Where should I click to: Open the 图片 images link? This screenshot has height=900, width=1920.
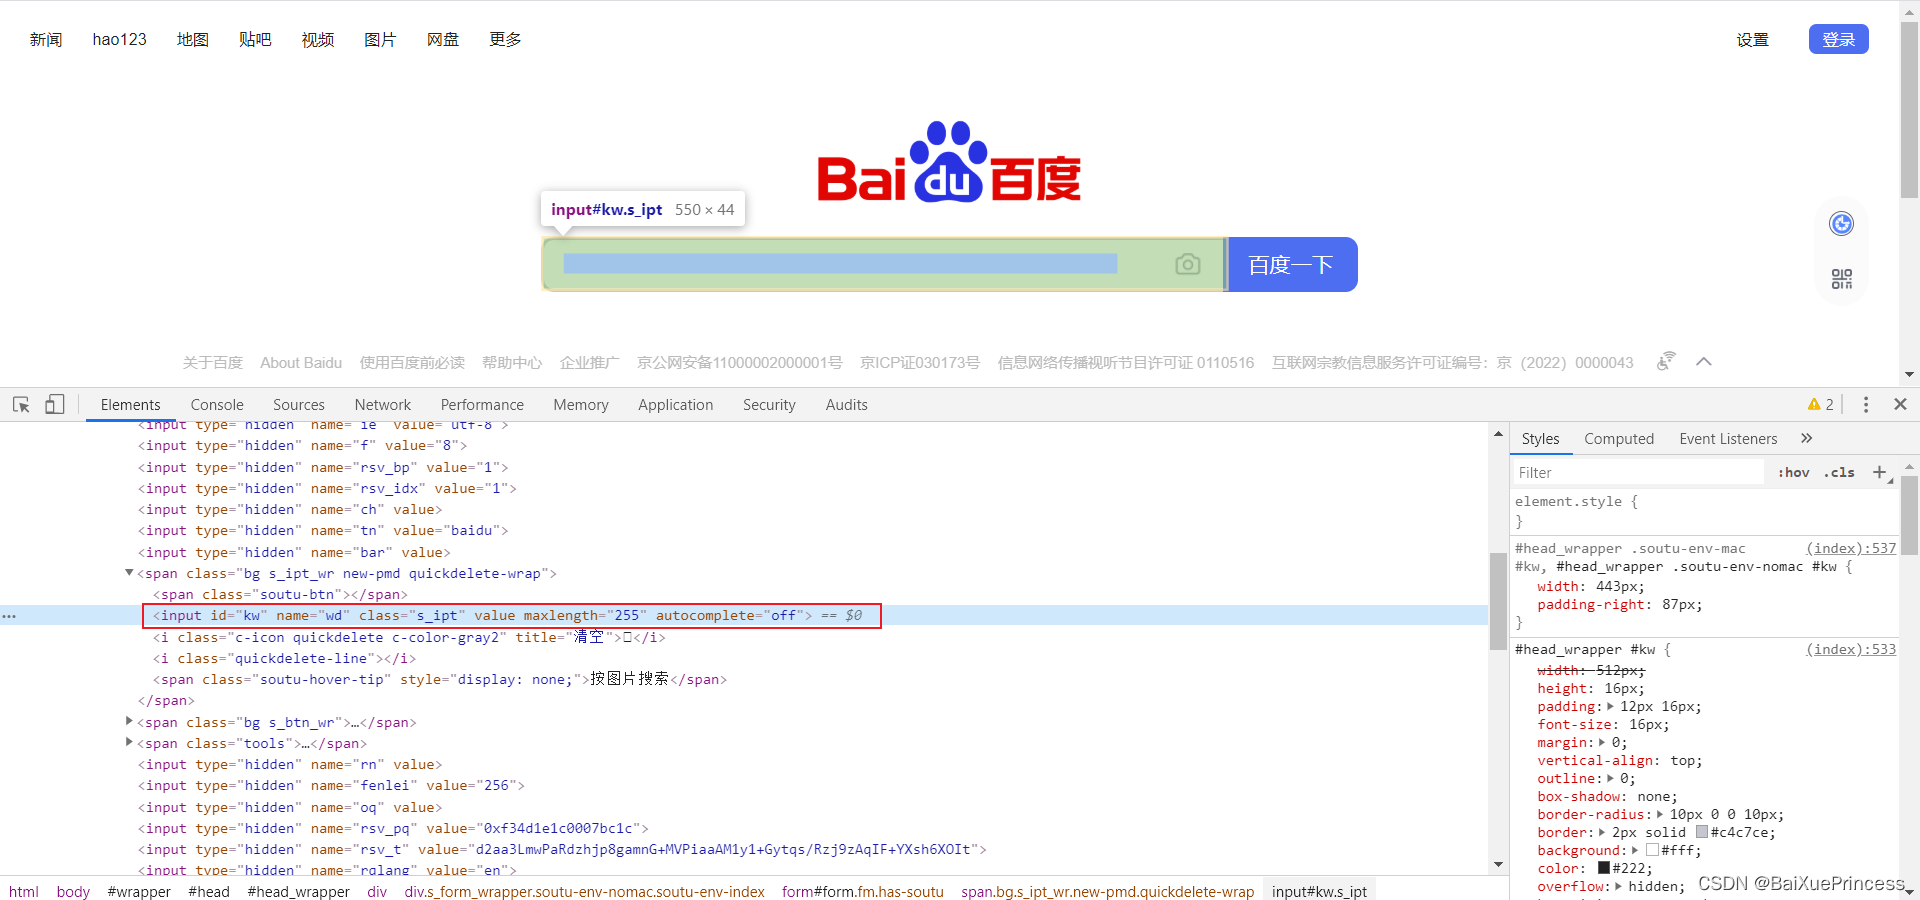380,39
